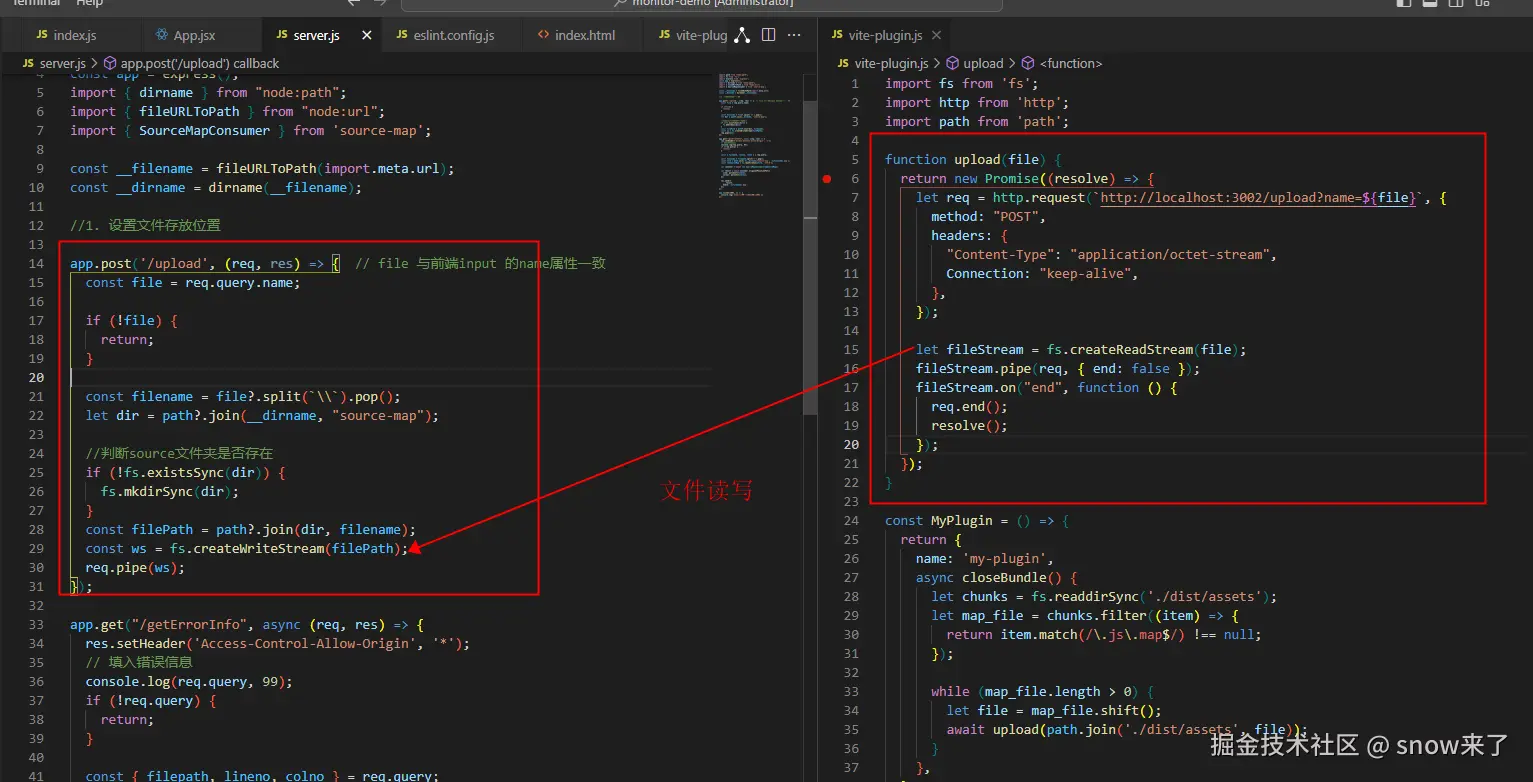This screenshot has width=1533, height=782.
Task: Click "source-map" string on line 22
Action: point(379,416)
